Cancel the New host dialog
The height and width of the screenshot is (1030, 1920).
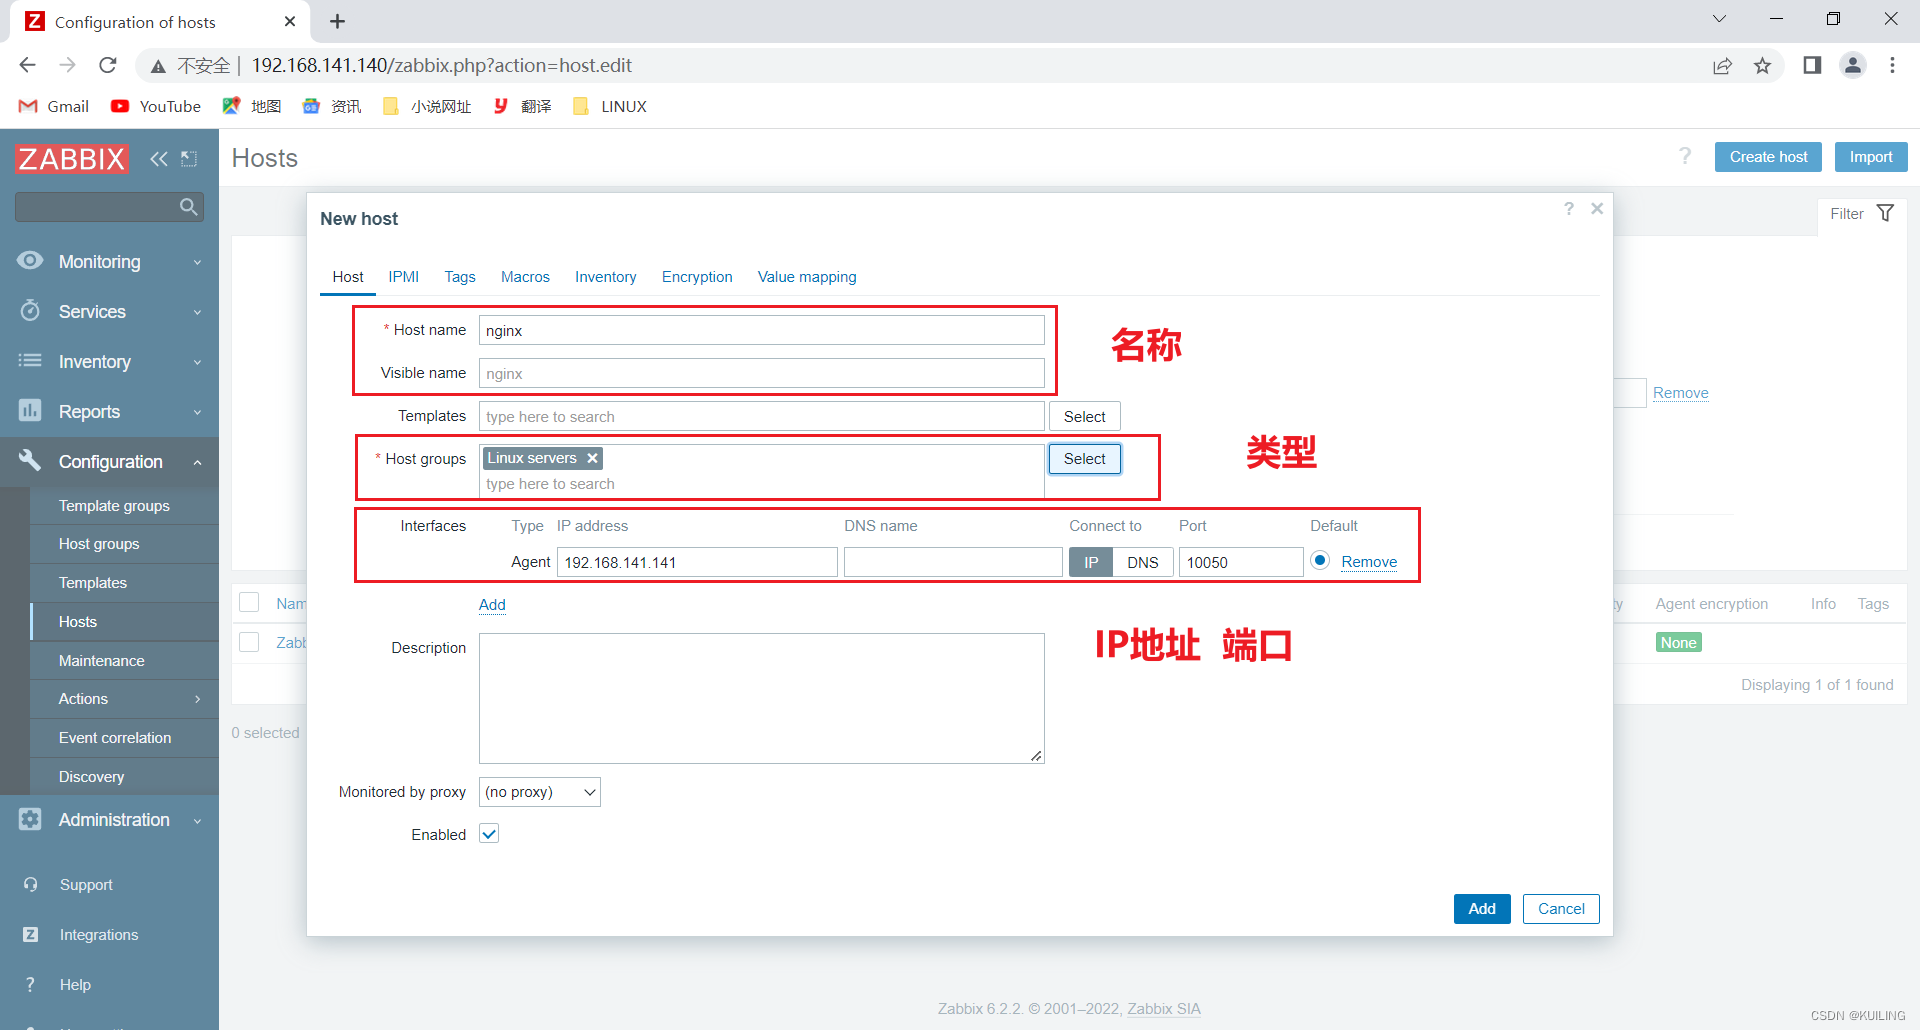click(x=1561, y=909)
